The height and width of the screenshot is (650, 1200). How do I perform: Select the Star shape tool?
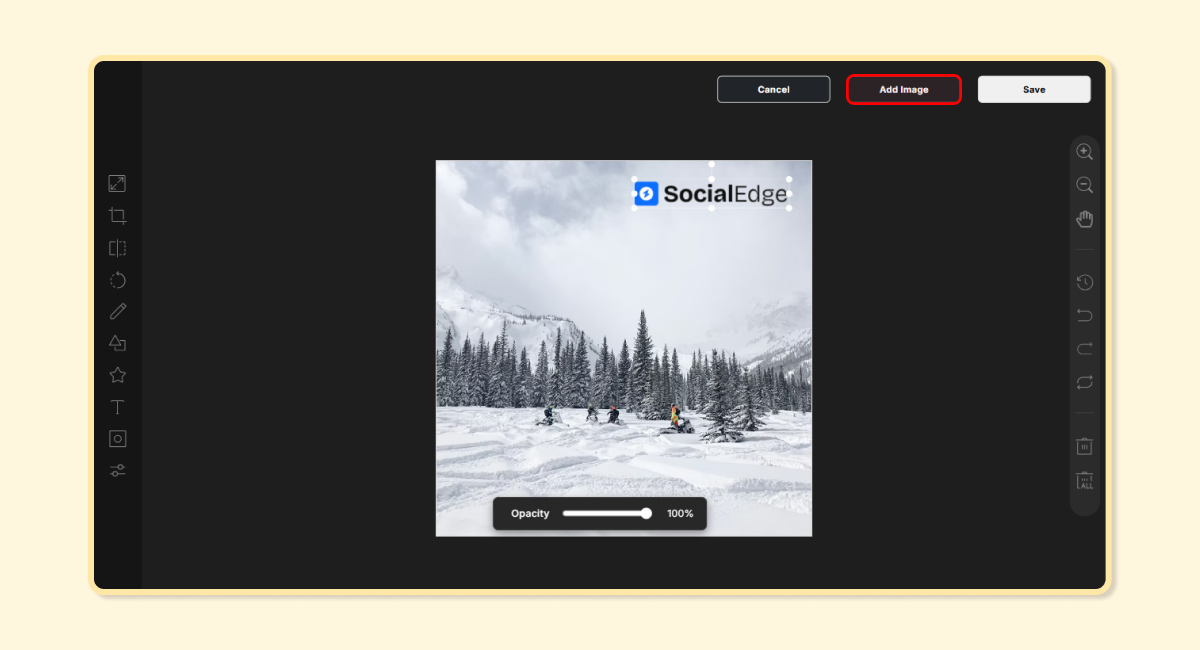pyautogui.click(x=117, y=375)
